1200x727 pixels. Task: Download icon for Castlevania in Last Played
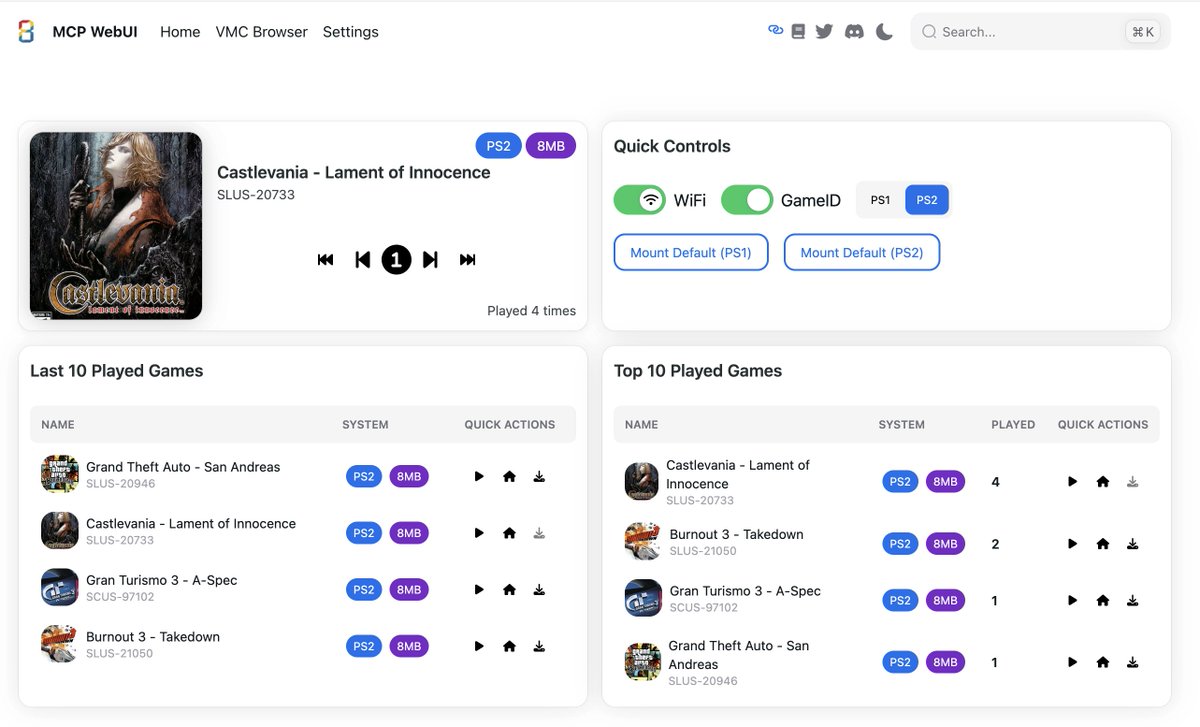(539, 533)
